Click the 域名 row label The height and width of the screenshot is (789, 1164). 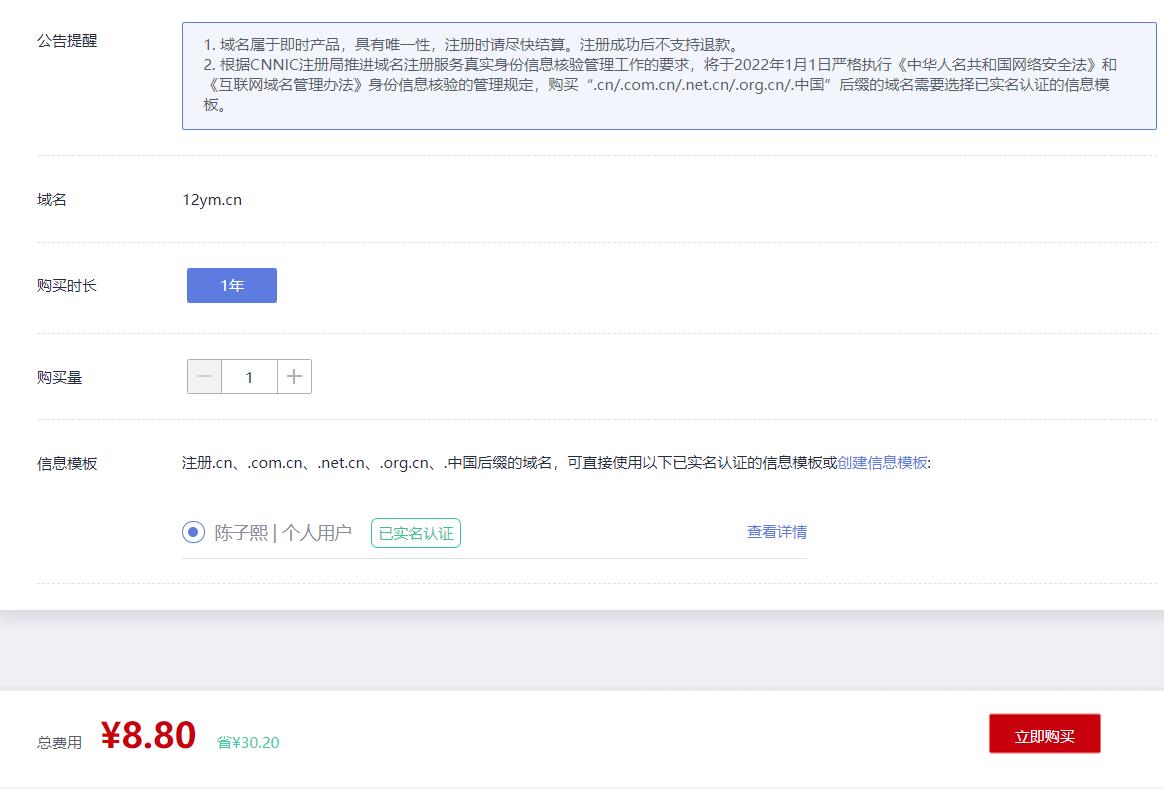pyautogui.click(x=52, y=200)
